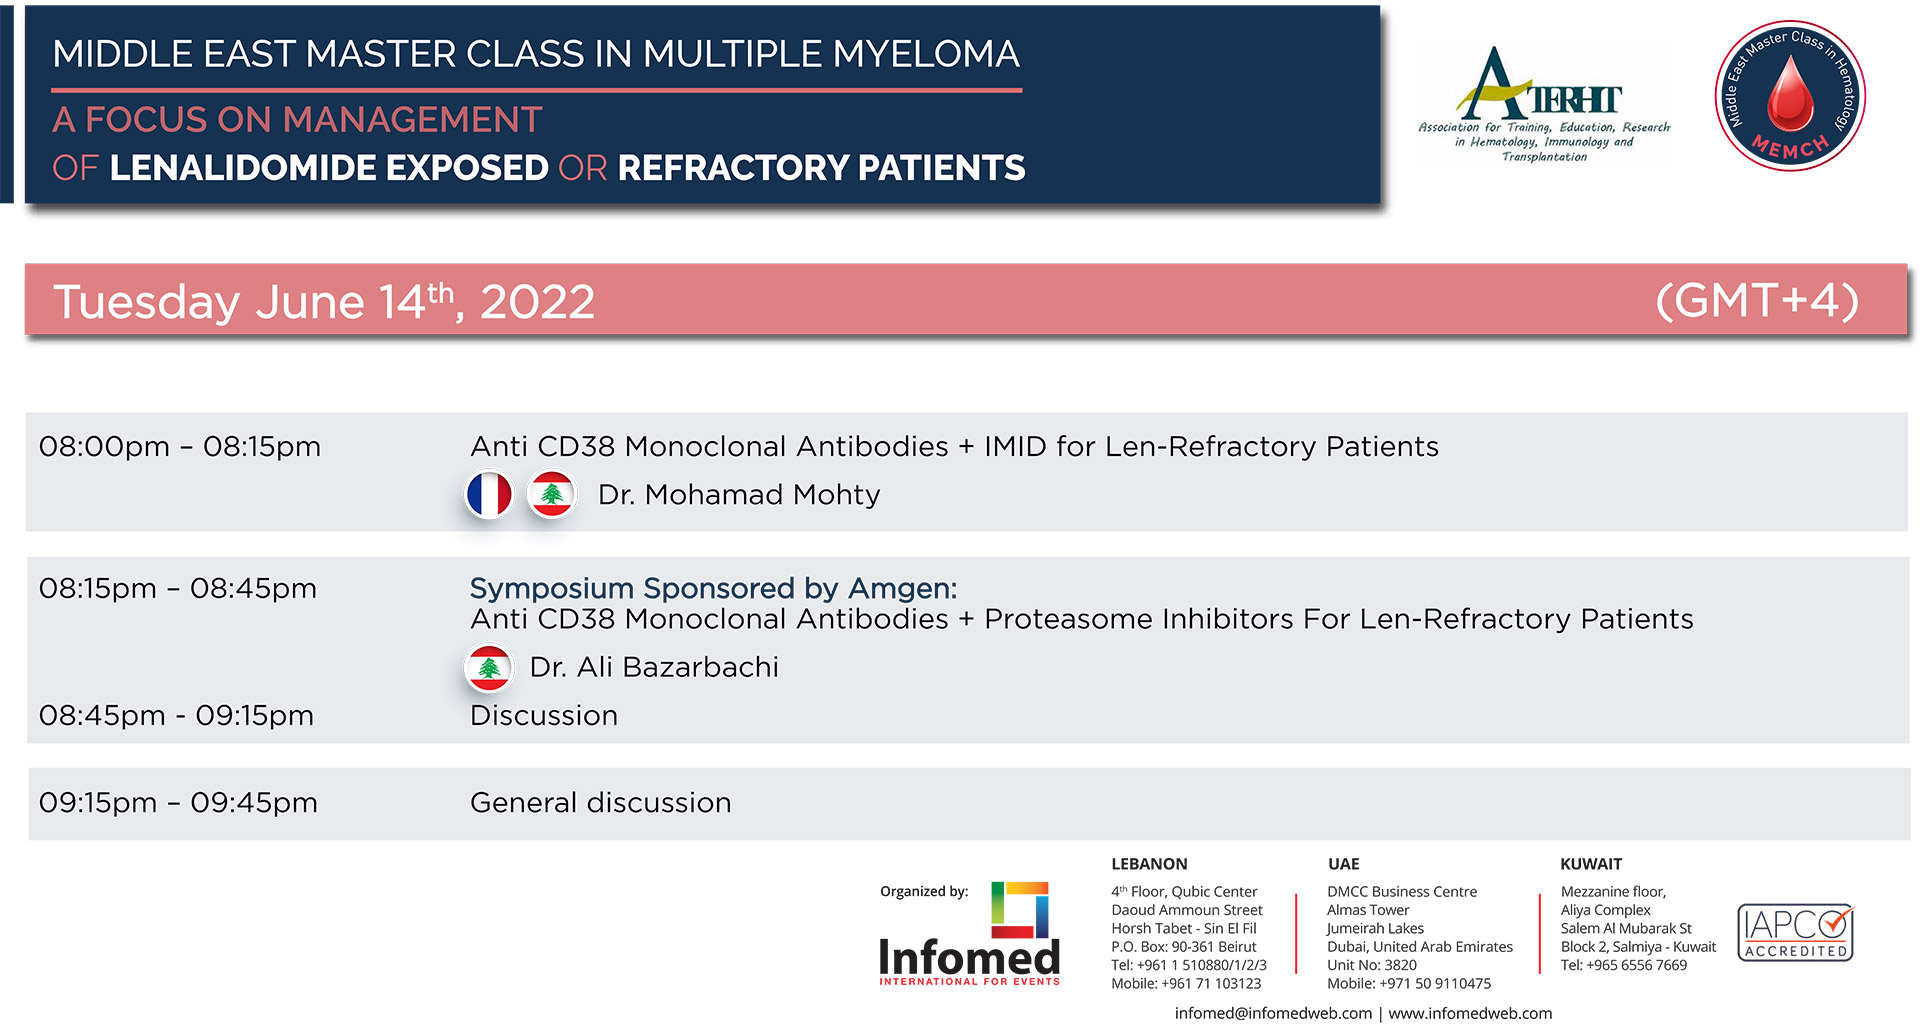The image size is (1920, 1026).
Task: Click the Infomed organizer logo
Action: 969,934
